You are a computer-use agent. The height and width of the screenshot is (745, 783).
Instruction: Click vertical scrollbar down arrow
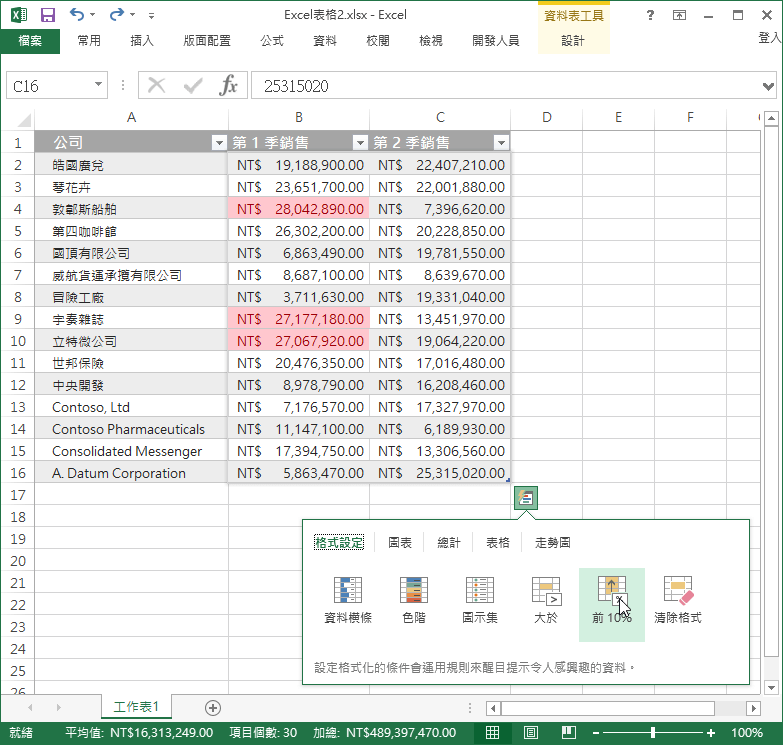[771, 688]
